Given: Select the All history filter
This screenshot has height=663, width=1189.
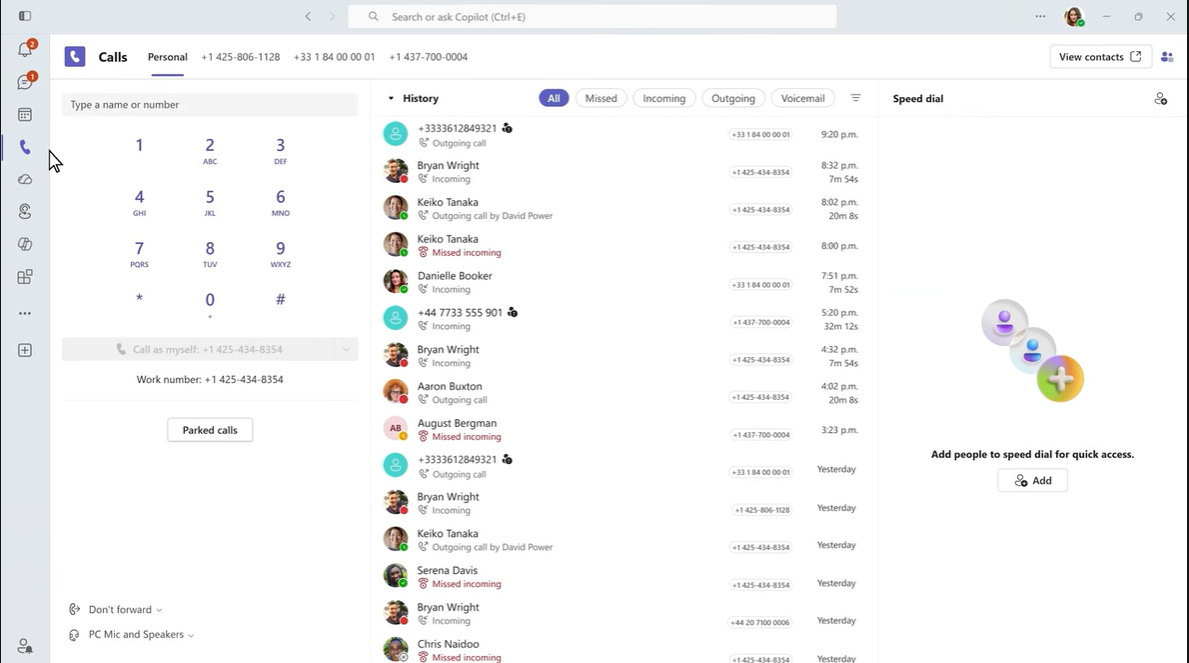Looking at the screenshot, I should click(x=554, y=98).
